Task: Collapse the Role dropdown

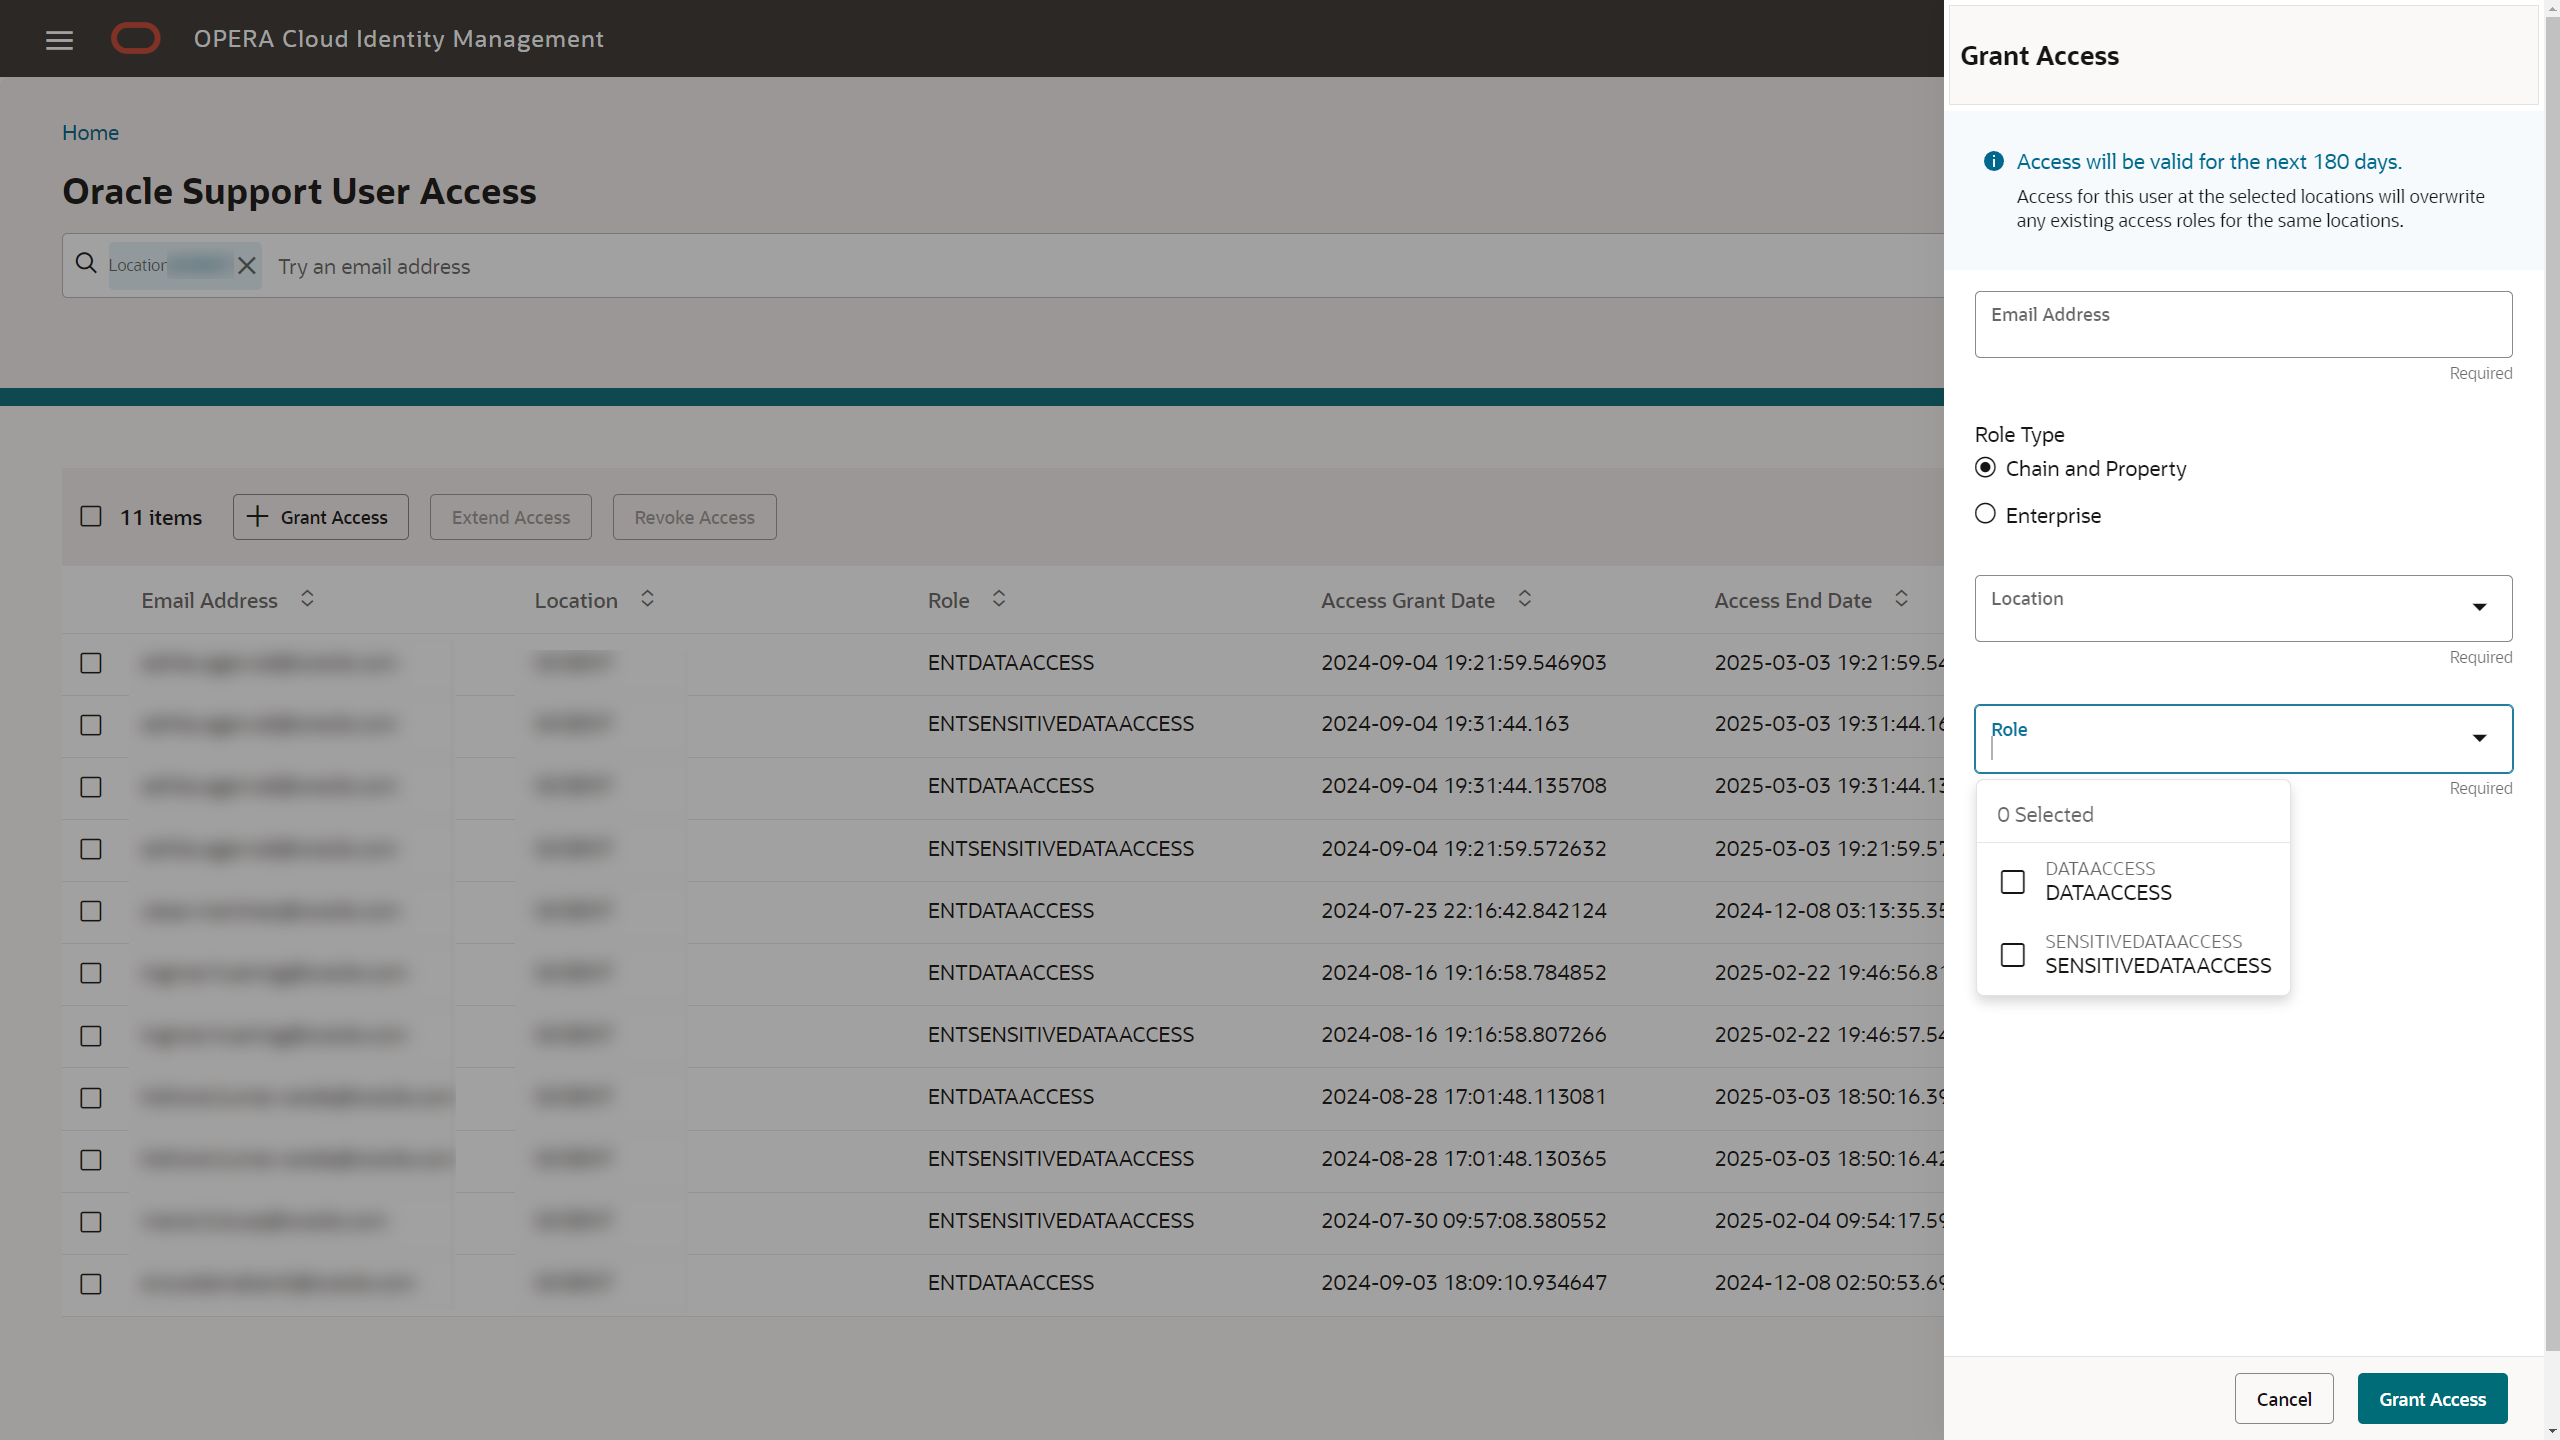Action: (x=2480, y=738)
